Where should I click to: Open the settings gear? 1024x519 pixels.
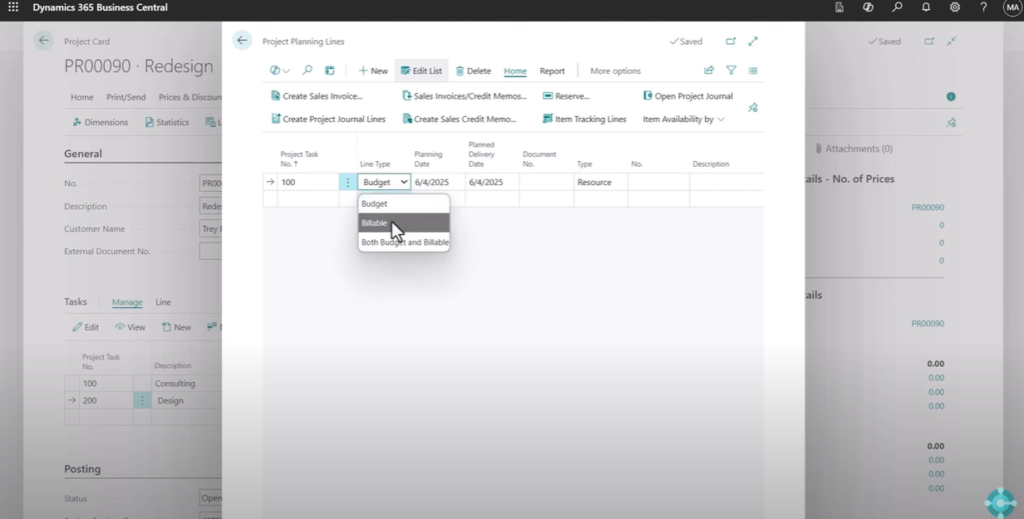tap(955, 7)
